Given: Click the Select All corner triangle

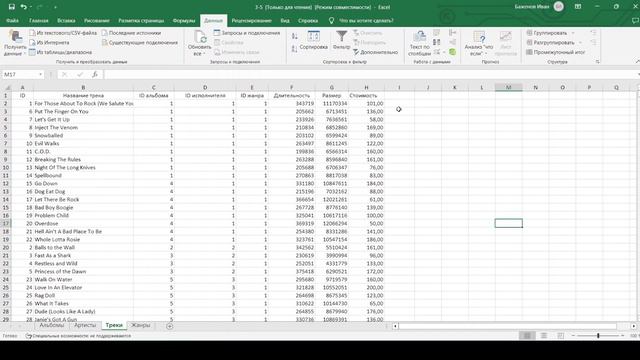Looking at the screenshot, I should (7, 87).
